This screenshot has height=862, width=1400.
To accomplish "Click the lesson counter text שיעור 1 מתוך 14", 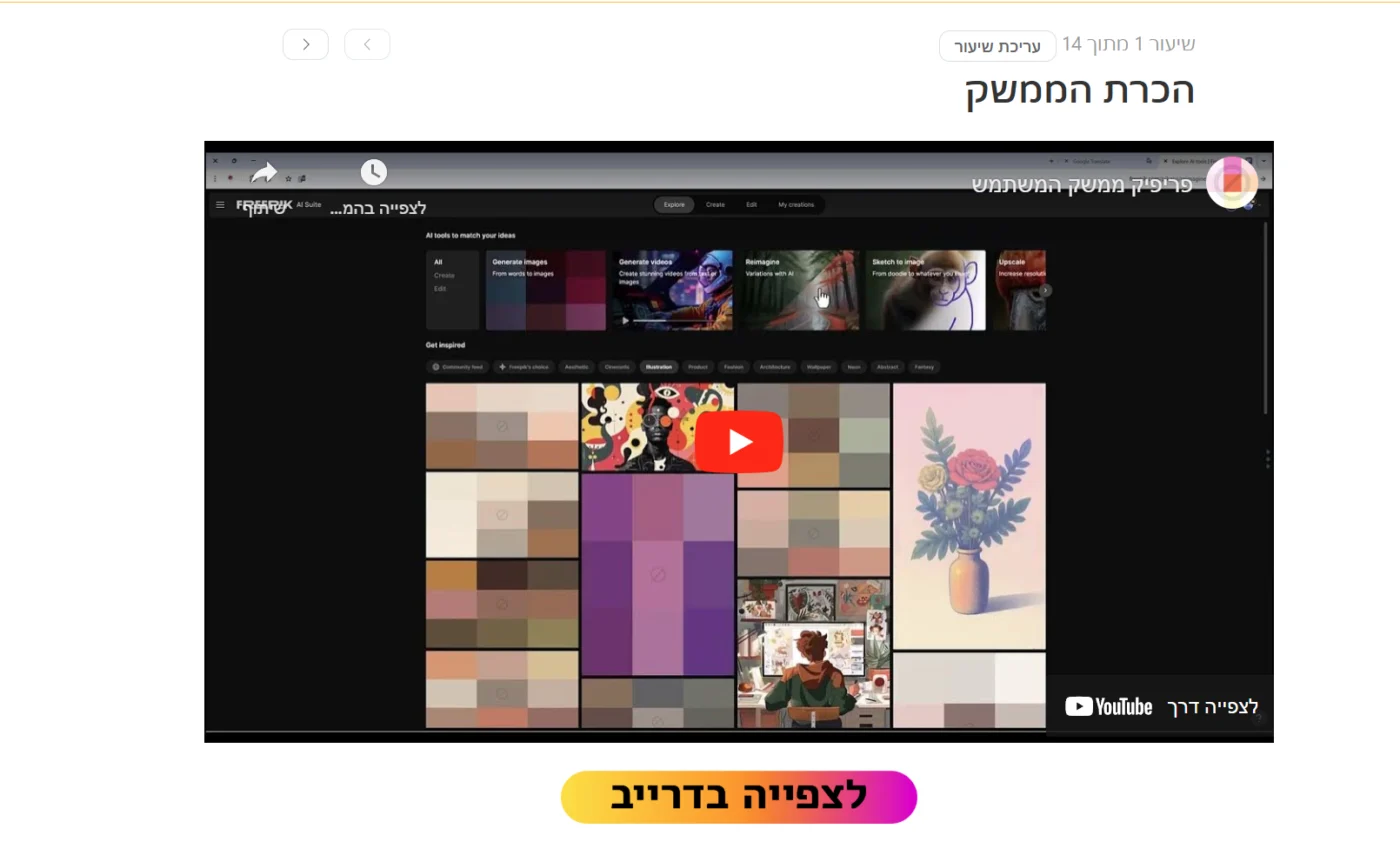I will pyautogui.click(x=1128, y=44).
